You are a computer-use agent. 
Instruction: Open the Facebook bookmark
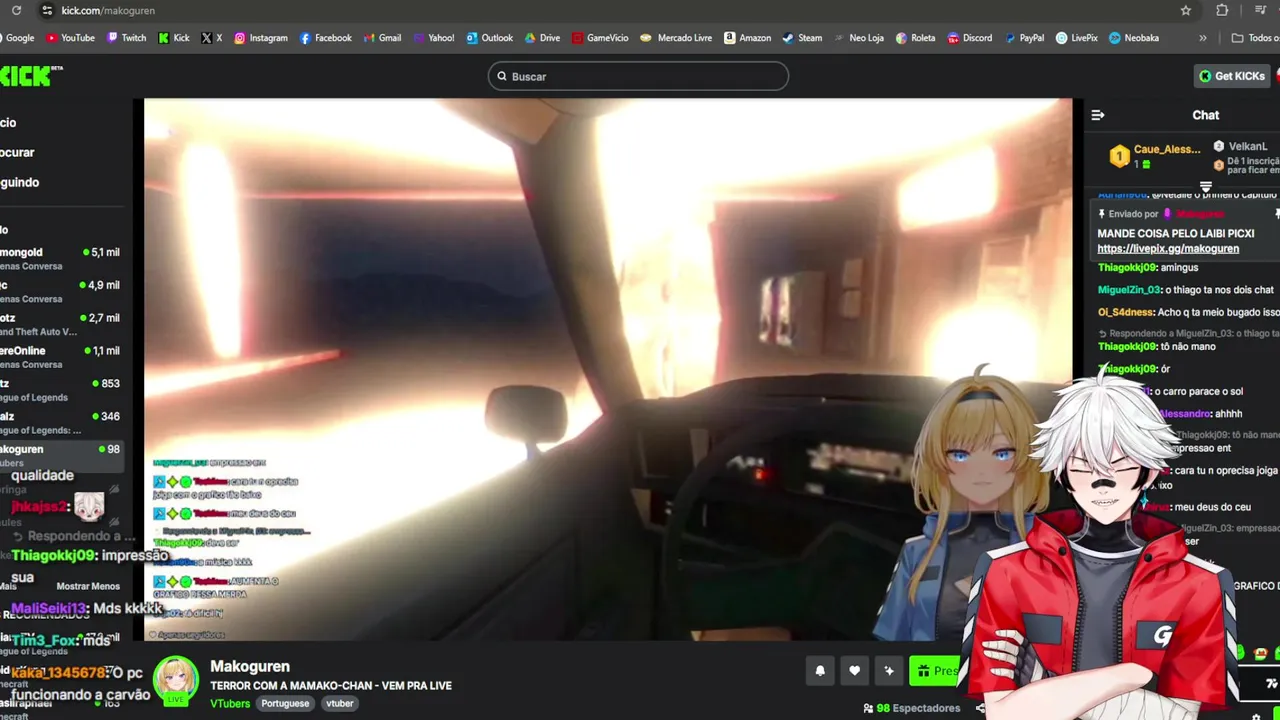pos(325,38)
